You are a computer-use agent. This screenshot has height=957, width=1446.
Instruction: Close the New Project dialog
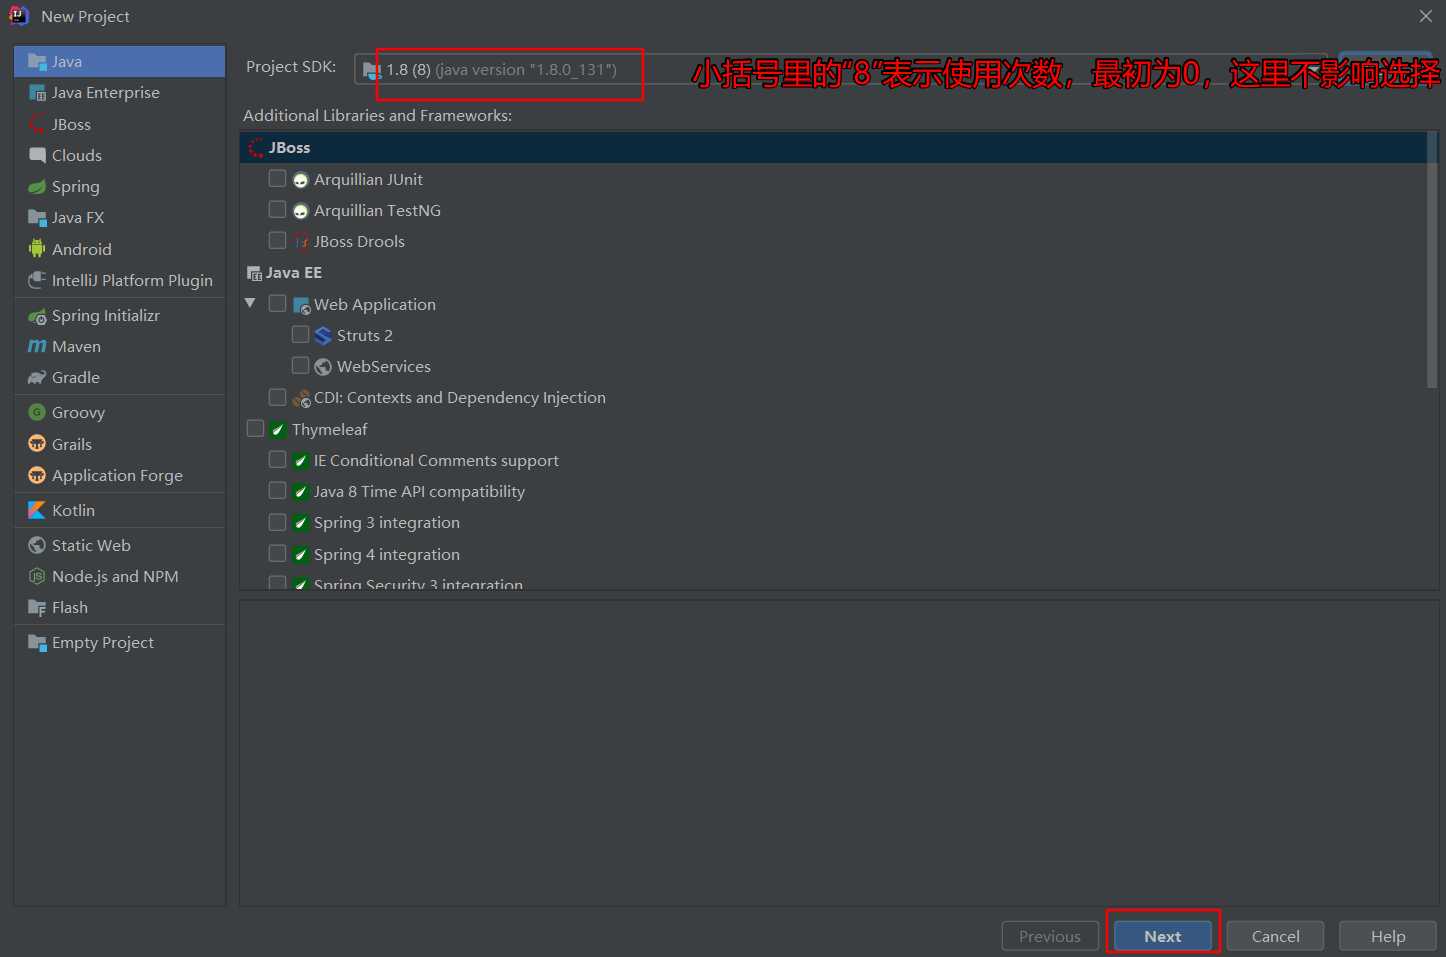pyautogui.click(x=1426, y=16)
